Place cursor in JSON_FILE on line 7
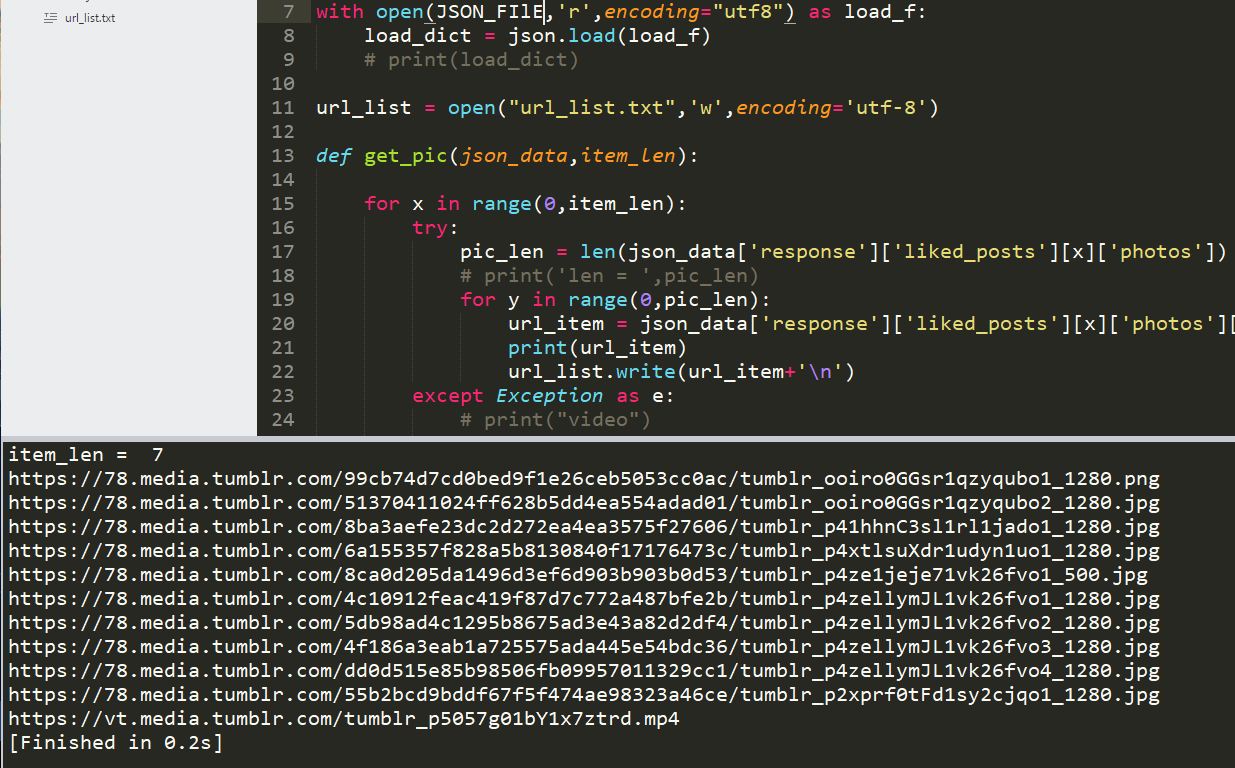This screenshot has height=768, width=1235. (x=490, y=12)
